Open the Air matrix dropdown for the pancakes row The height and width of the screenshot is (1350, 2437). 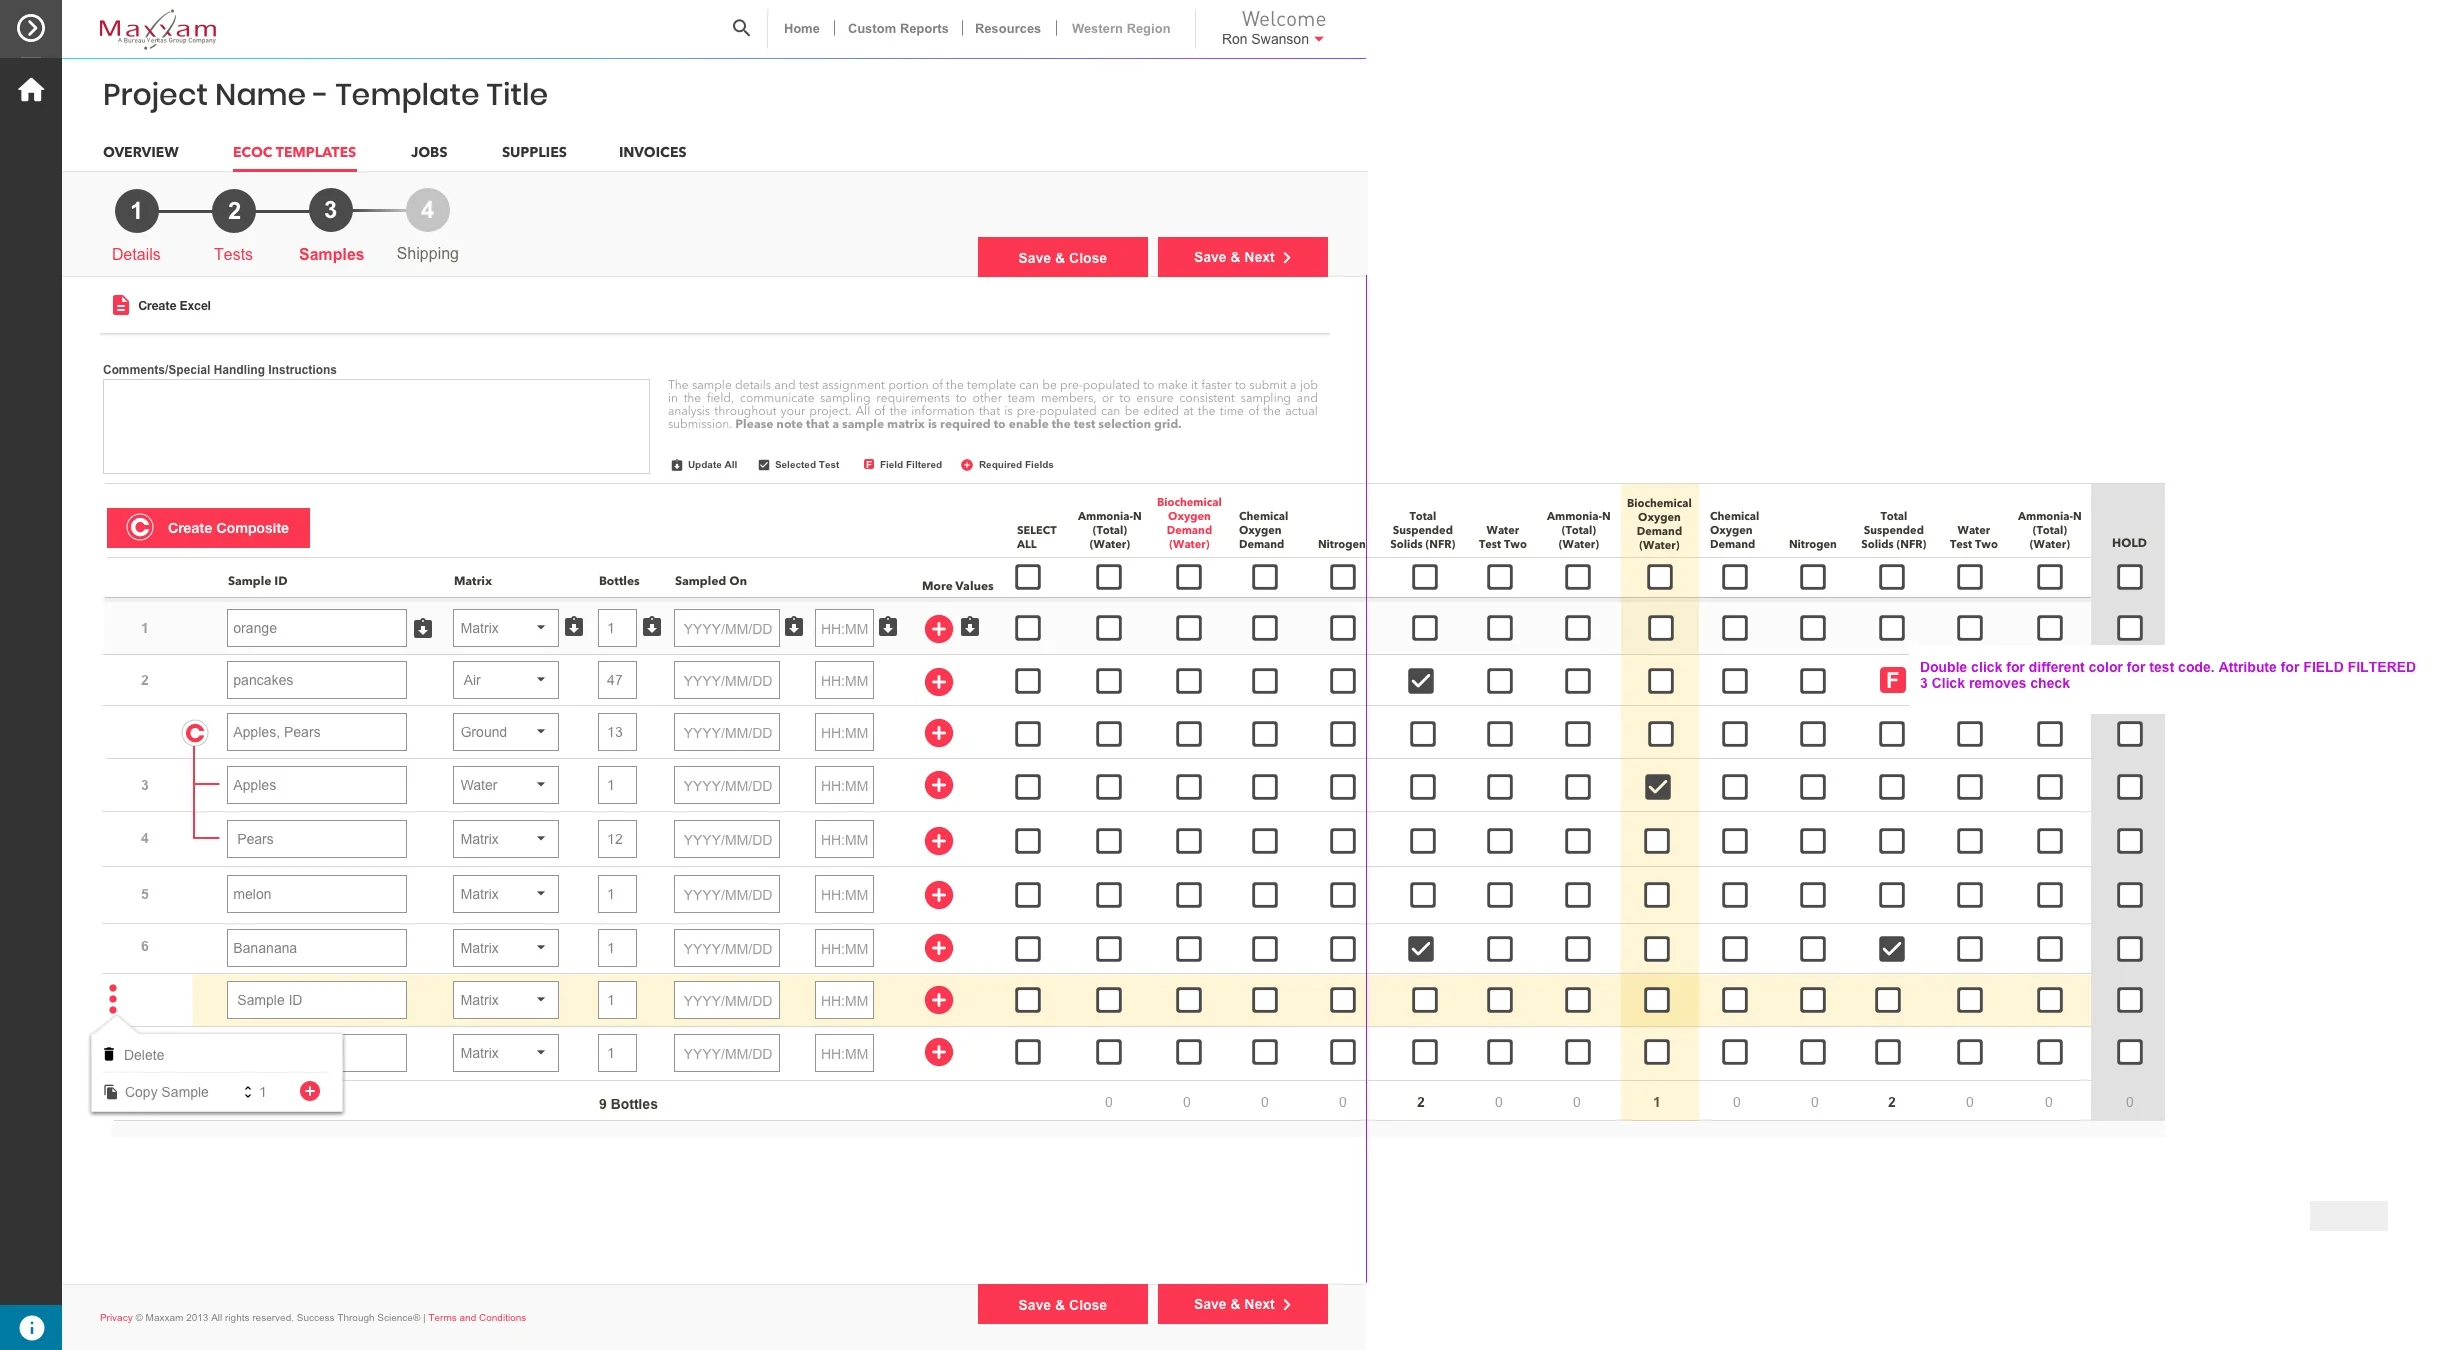click(505, 680)
